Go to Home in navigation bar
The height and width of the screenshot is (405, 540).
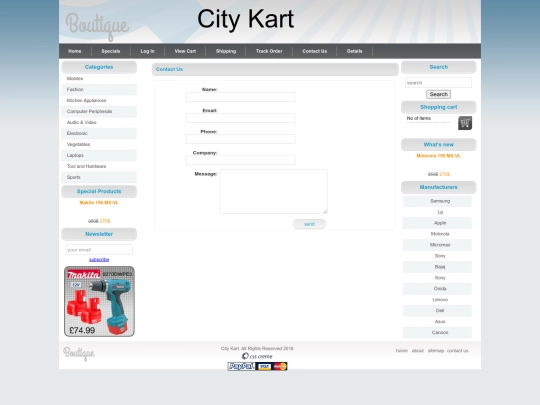tap(75, 51)
